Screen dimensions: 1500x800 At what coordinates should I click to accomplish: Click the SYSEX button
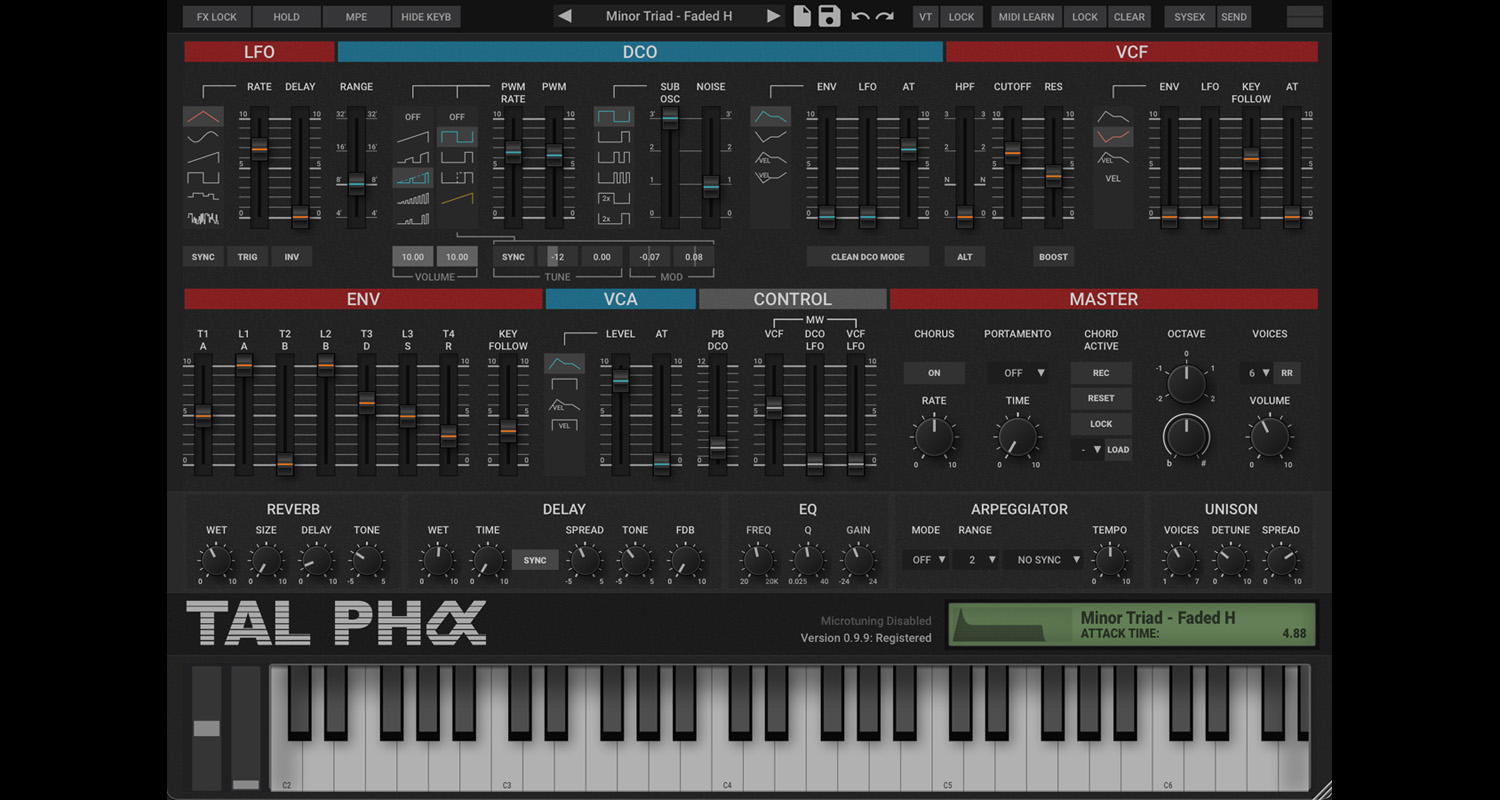tap(1190, 17)
